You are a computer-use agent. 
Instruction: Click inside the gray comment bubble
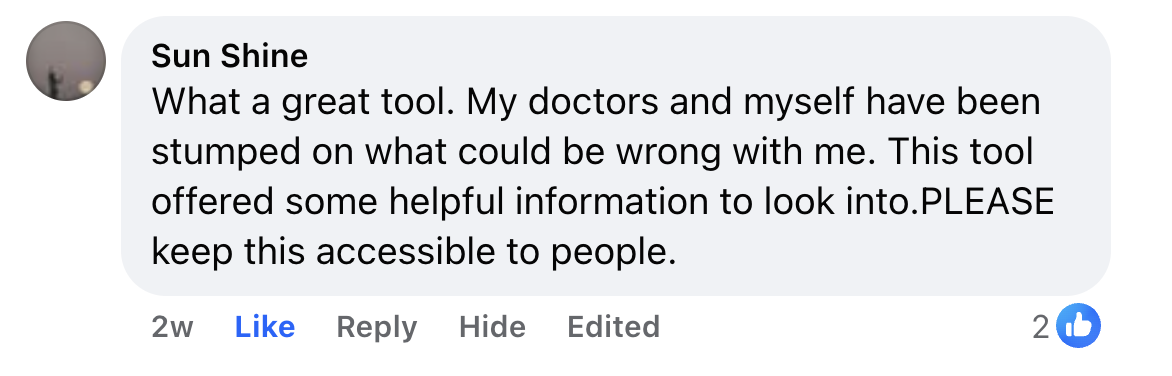click(616, 155)
